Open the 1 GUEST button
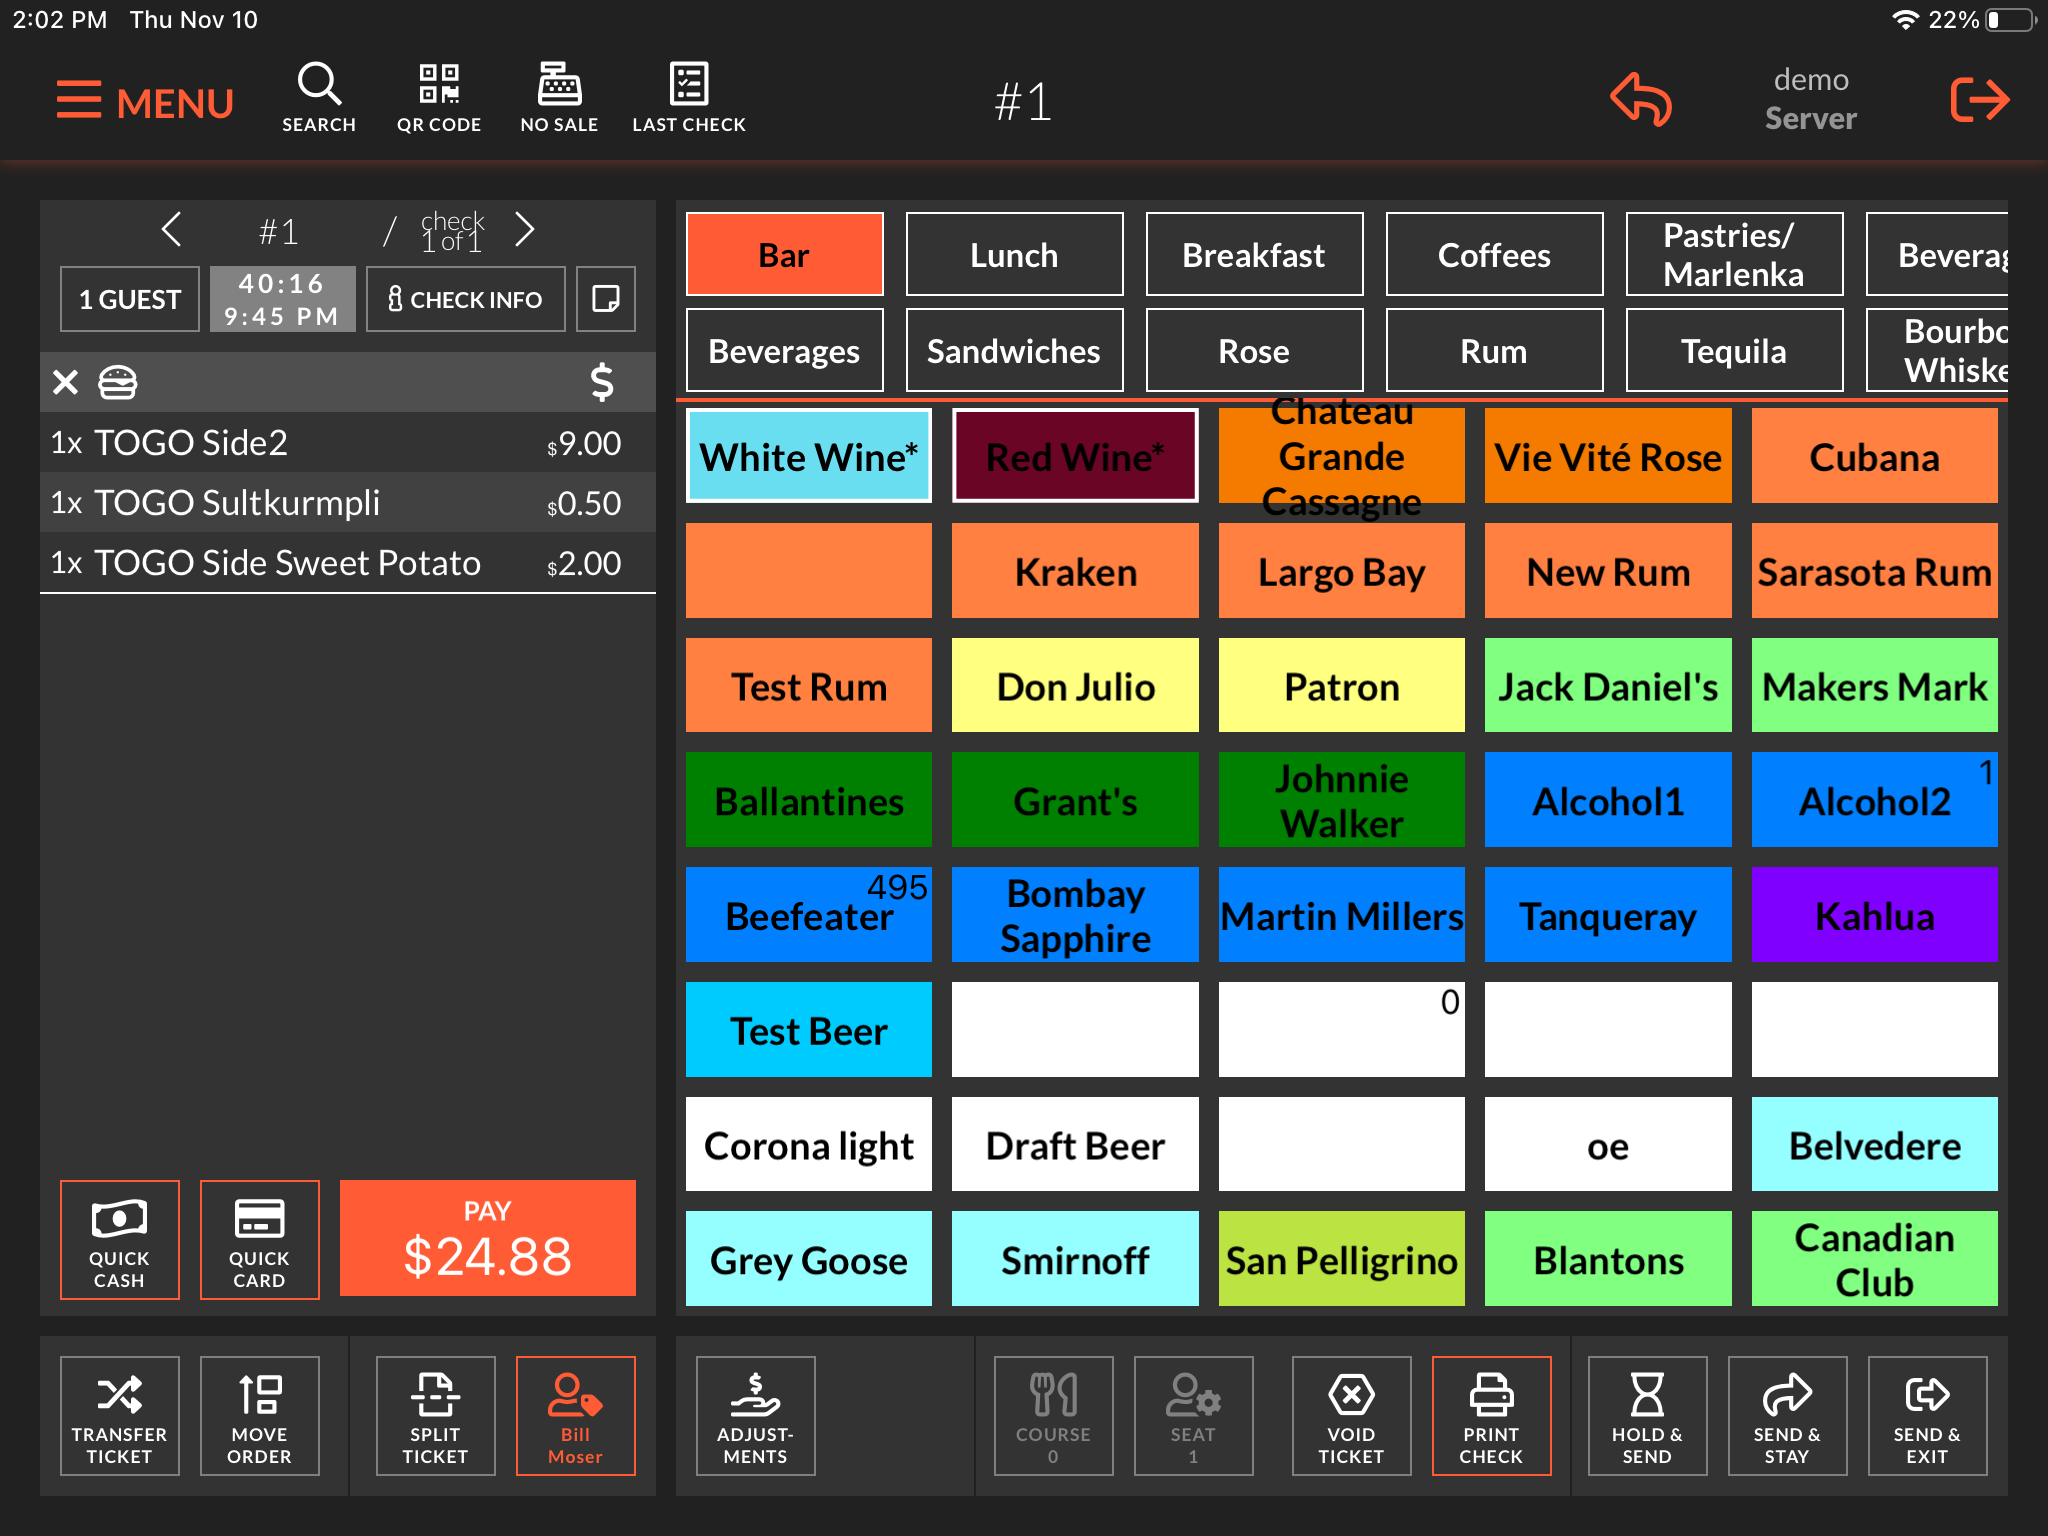Viewport: 2048px width, 1536px height. [x=130, y=299]
